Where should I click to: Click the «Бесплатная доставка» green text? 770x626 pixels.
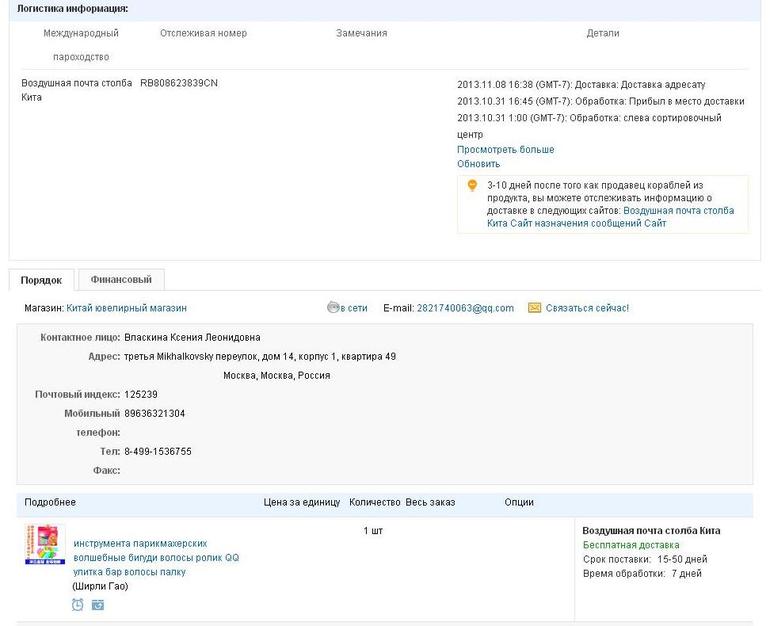point(630,545)
